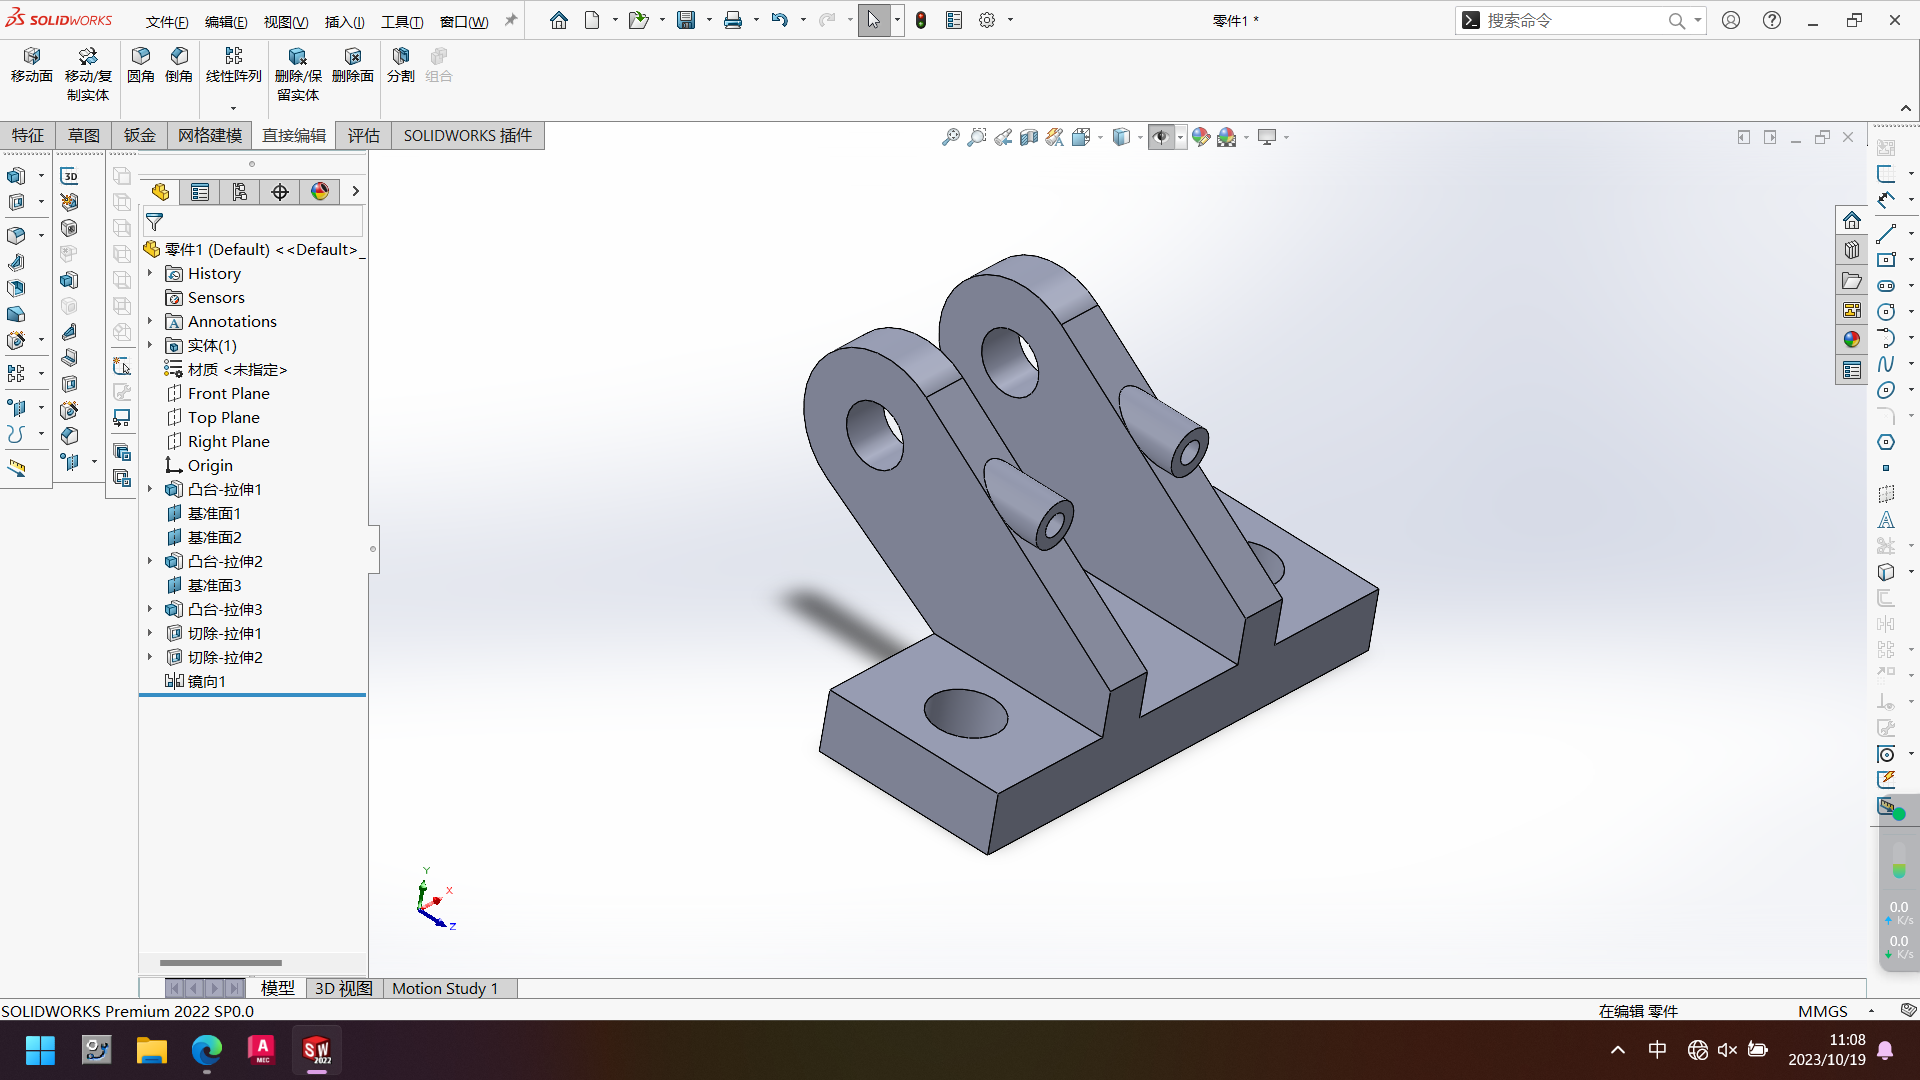Click the MMGS unit system in status bar
1920x1080 pixels.
[x=1822, y=1011]
